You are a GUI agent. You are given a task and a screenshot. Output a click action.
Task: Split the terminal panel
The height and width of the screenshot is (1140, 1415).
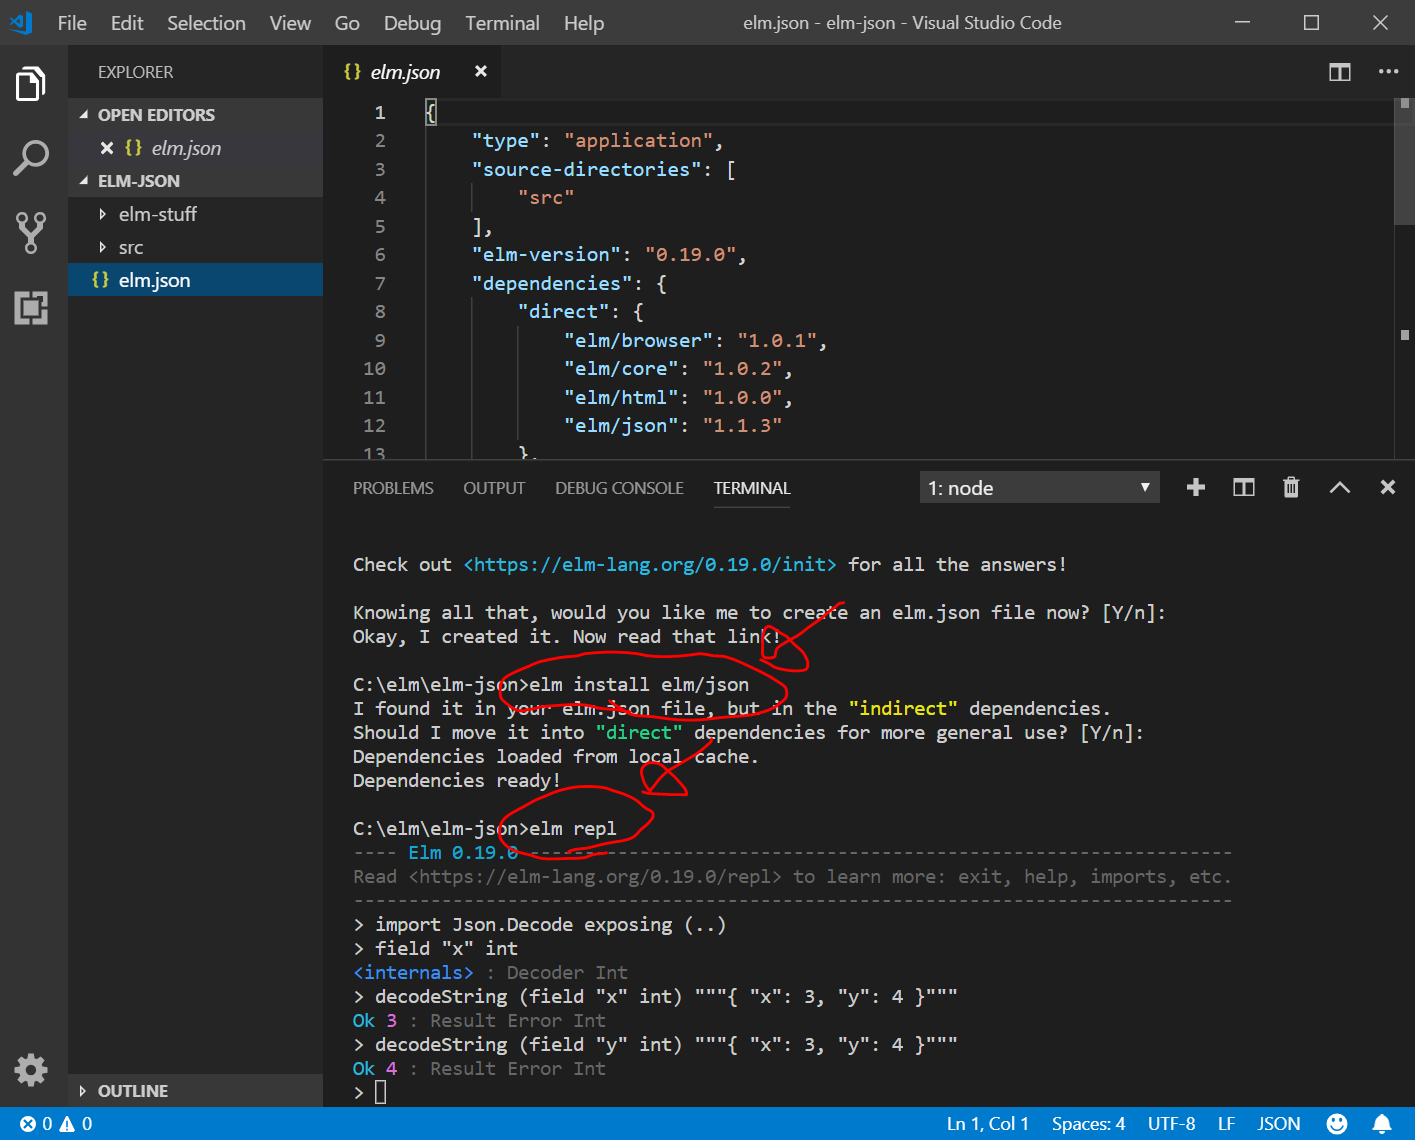(1243, 487)
